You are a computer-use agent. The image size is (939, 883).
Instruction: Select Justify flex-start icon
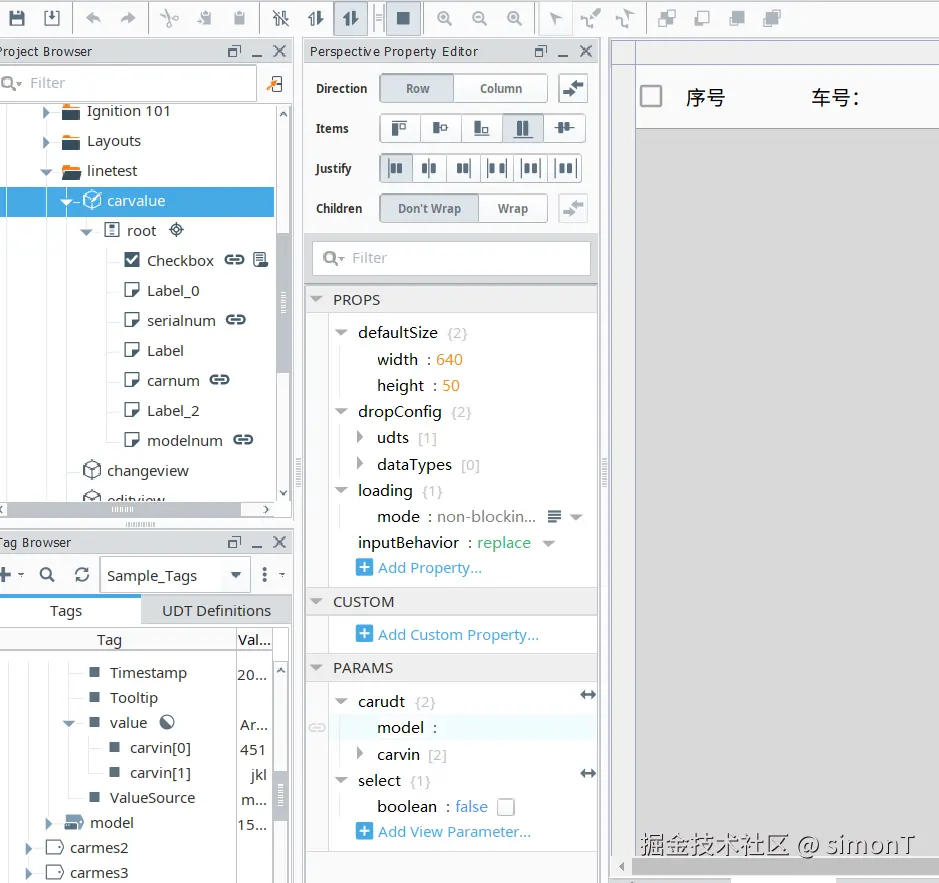(x=396, y=168)
